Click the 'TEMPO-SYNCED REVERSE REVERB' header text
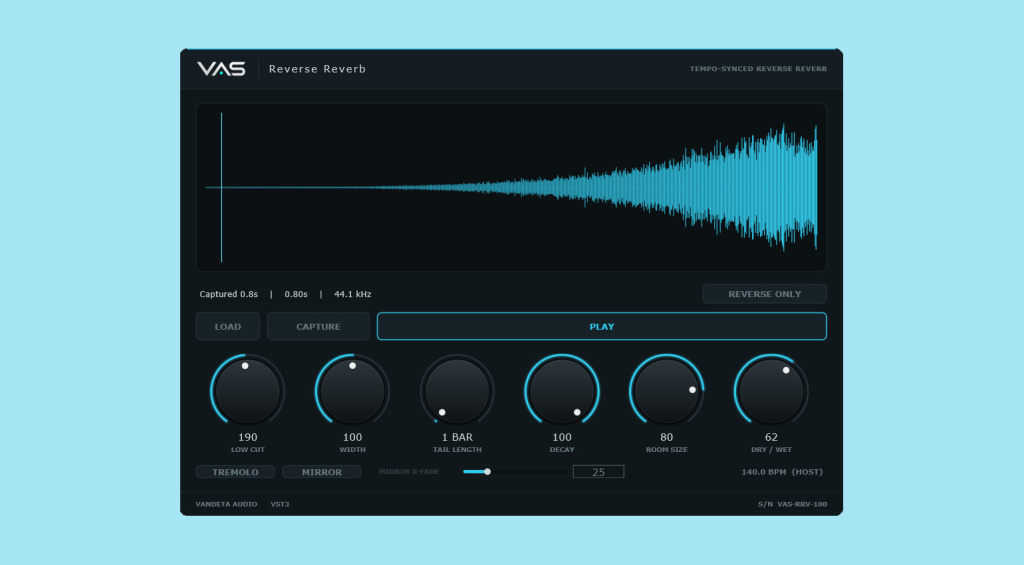 click(758, 69)
